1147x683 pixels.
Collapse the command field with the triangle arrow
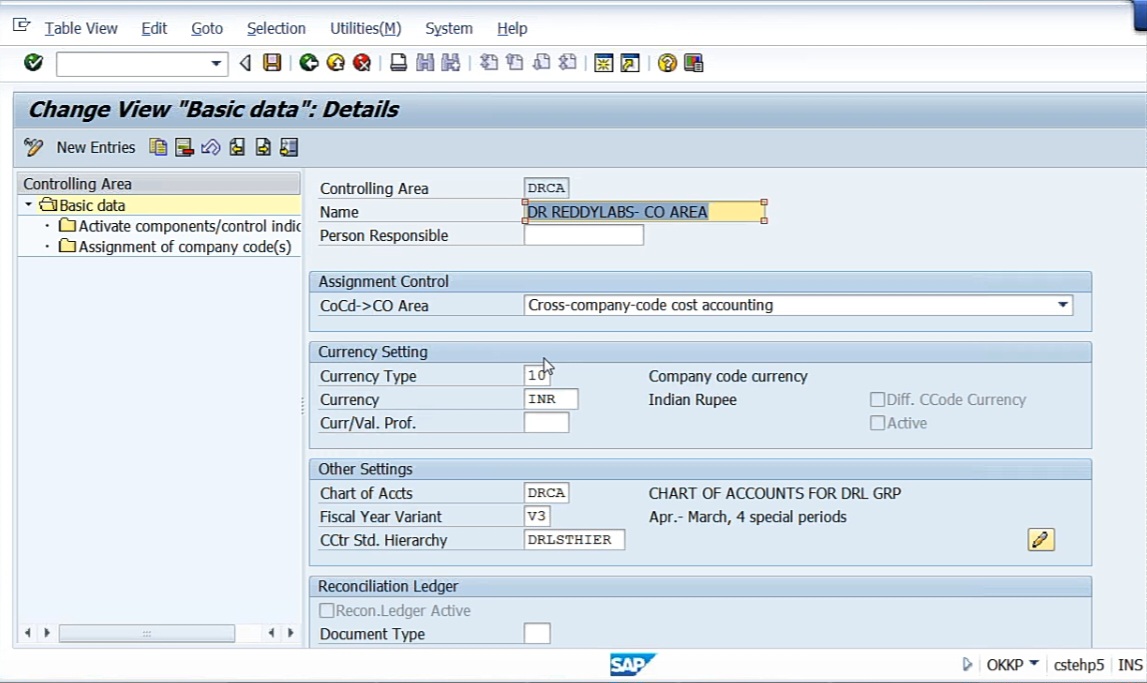click(245, 63)
